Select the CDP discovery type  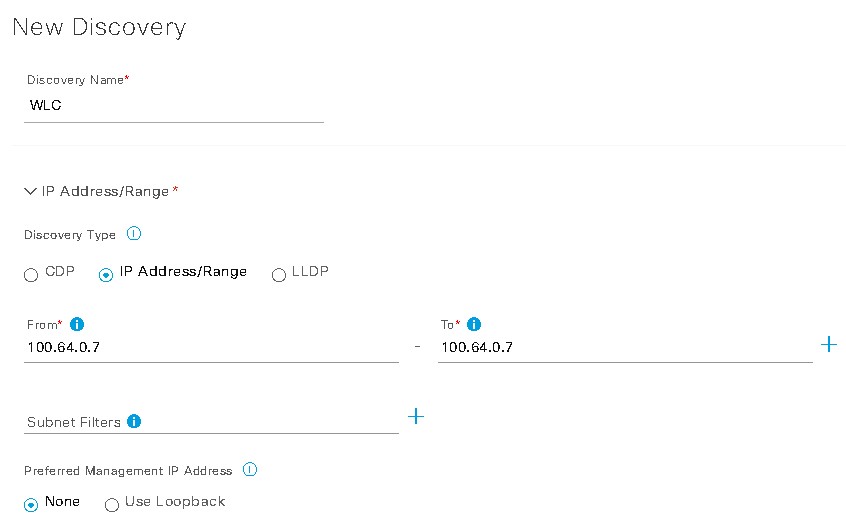31,275
